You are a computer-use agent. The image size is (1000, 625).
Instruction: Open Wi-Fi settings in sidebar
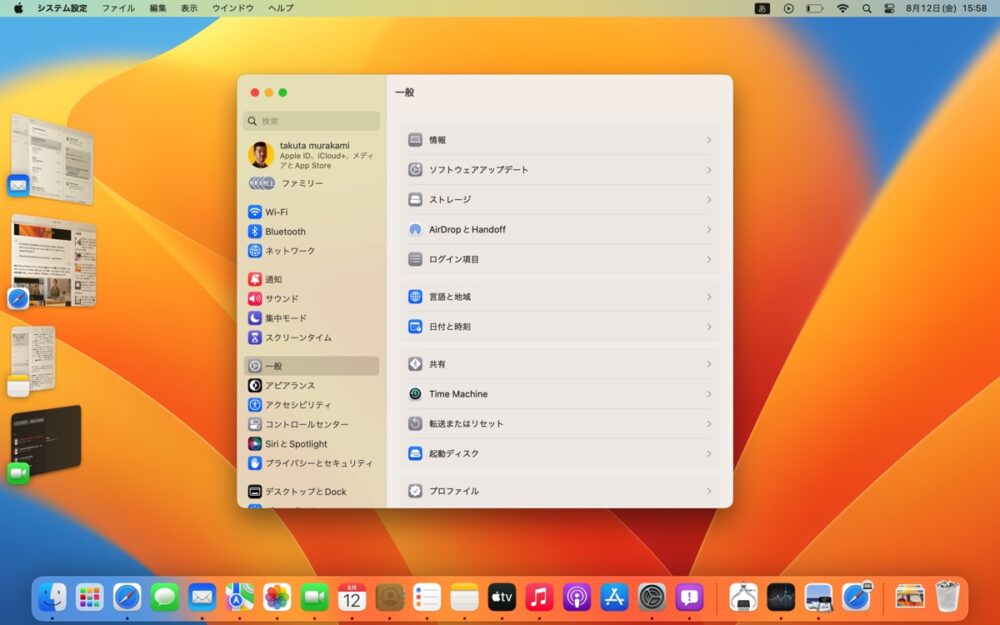(276, 212)
